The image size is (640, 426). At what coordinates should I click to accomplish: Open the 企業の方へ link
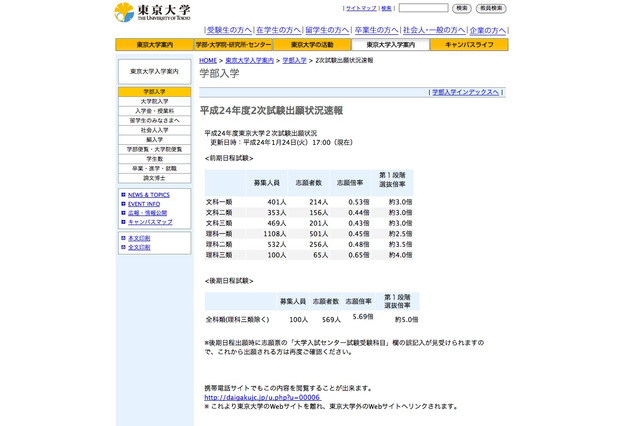click(x=487, y=30)
